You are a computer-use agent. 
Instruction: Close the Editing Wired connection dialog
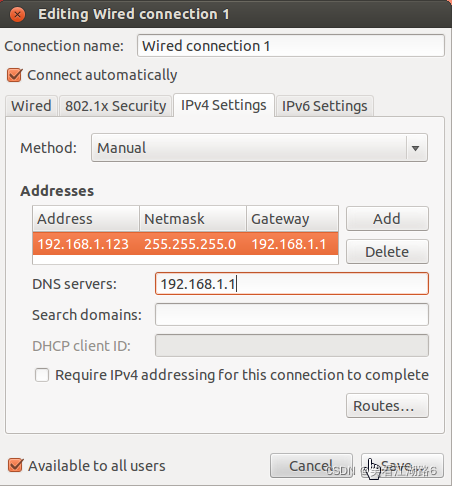point(17,14)
